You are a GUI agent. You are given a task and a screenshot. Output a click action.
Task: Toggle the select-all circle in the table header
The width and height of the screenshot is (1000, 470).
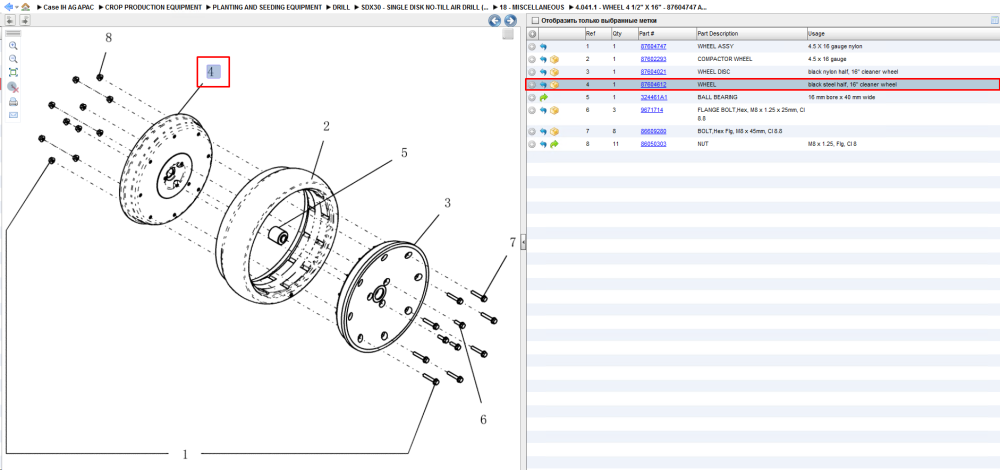(x=532, y=33)
